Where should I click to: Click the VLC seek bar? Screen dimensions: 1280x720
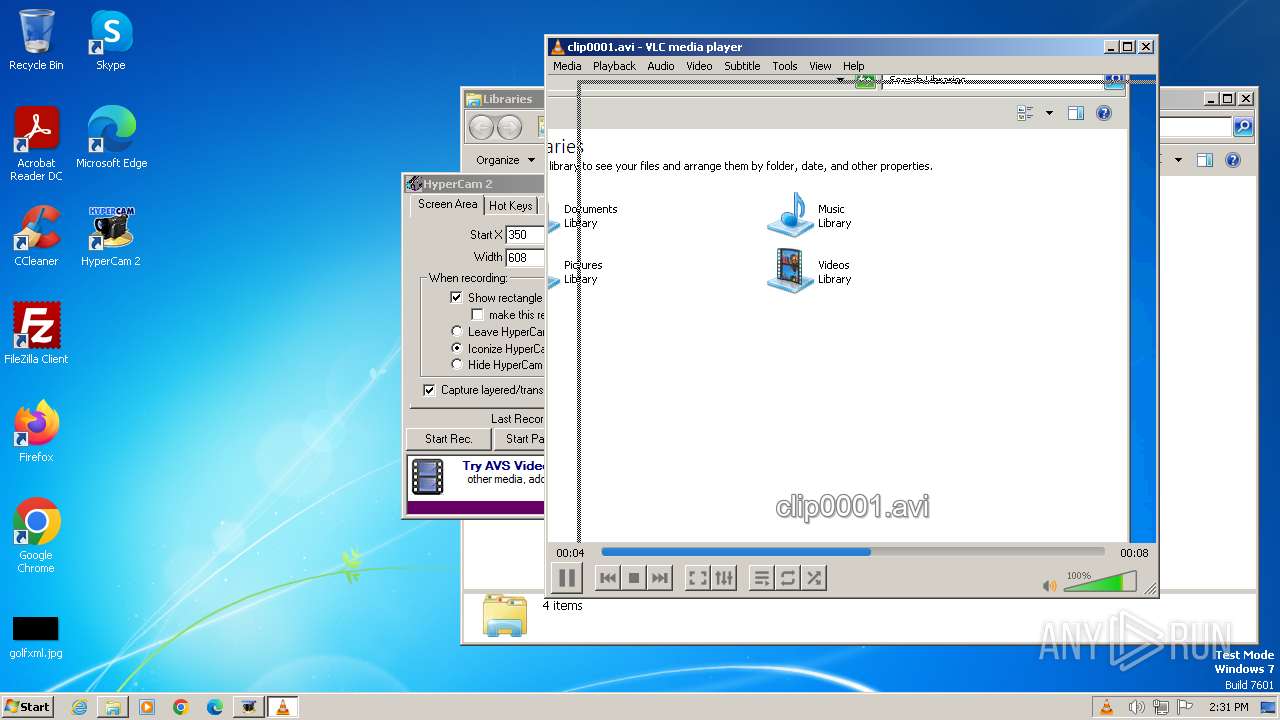pyautogui.click(x=853, y=552)
